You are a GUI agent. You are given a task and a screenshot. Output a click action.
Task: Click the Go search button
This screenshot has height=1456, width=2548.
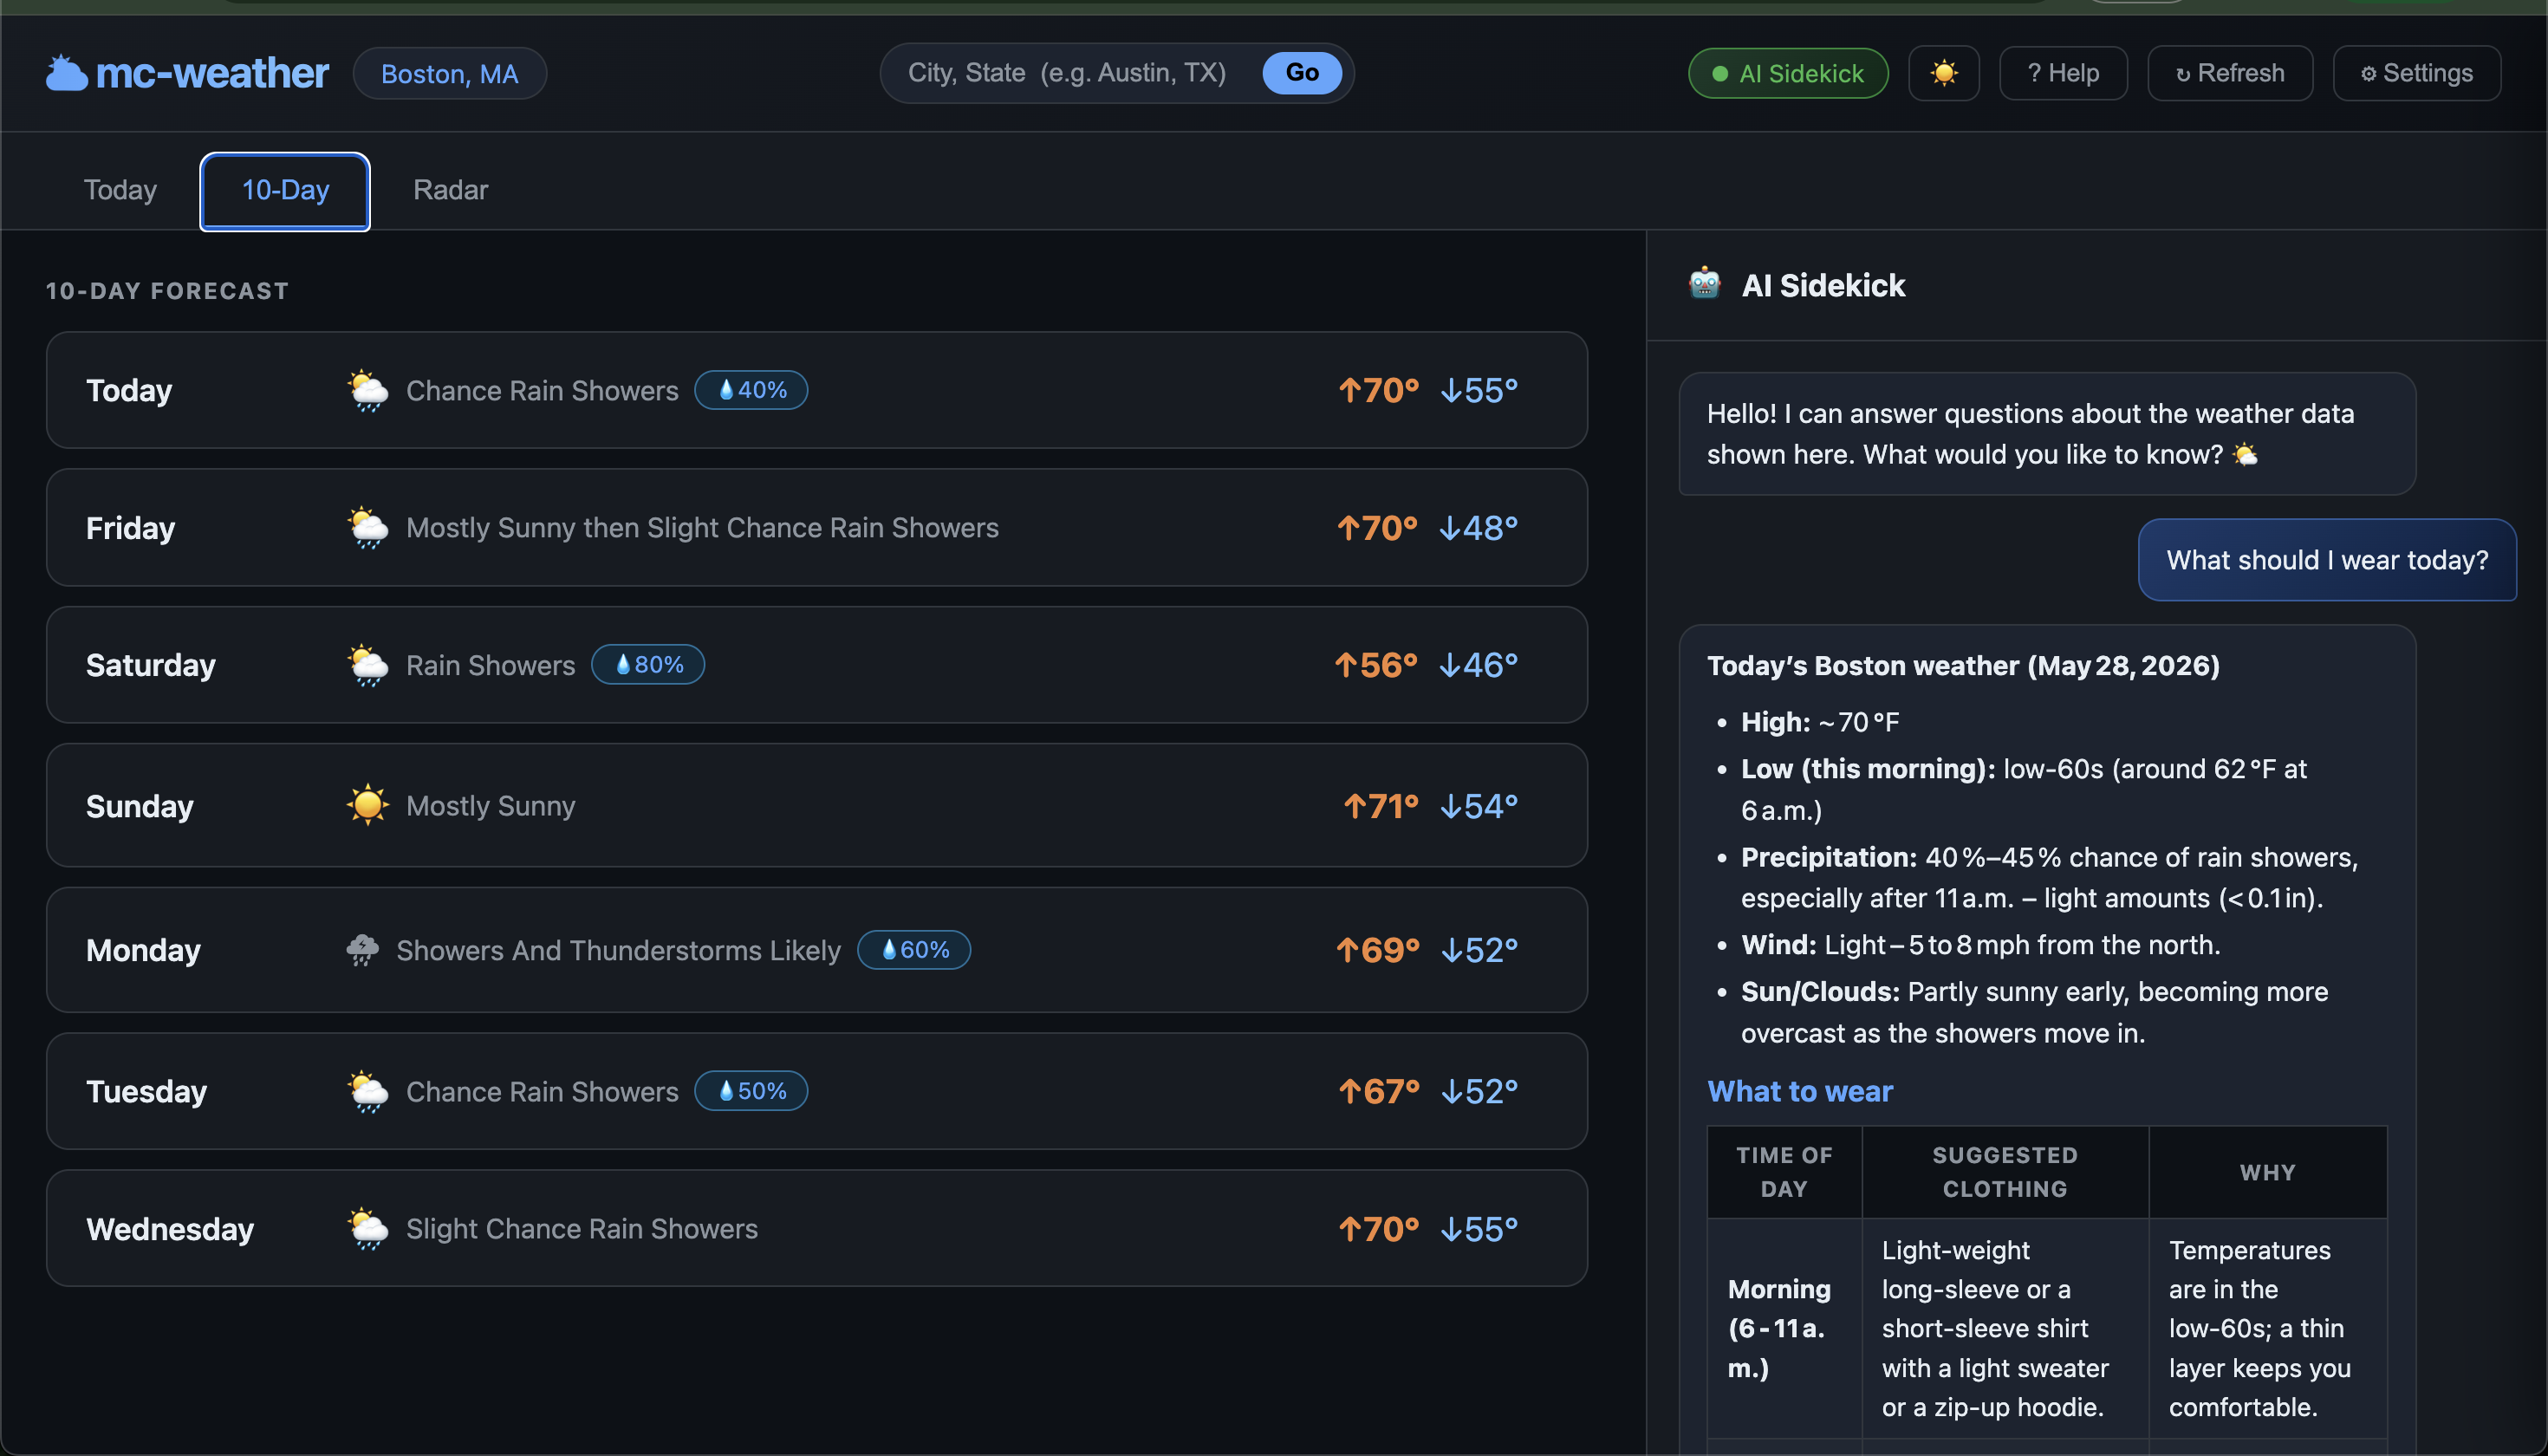click(x=1301, y=72)
